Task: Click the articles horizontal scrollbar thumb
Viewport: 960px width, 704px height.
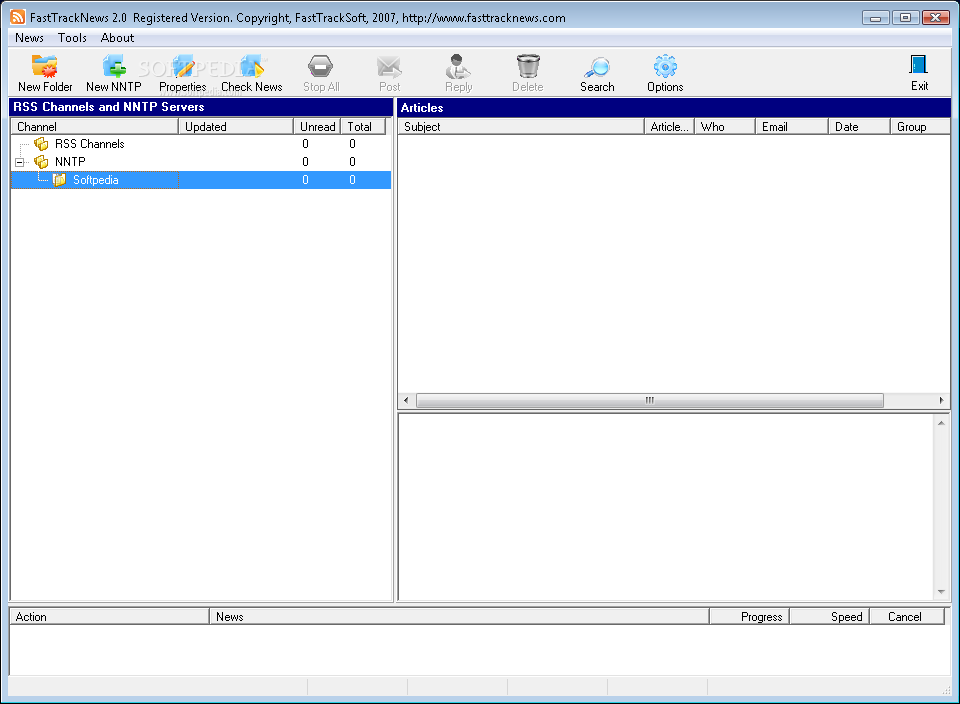Action: pyautogui.click(x=650, y=400)
